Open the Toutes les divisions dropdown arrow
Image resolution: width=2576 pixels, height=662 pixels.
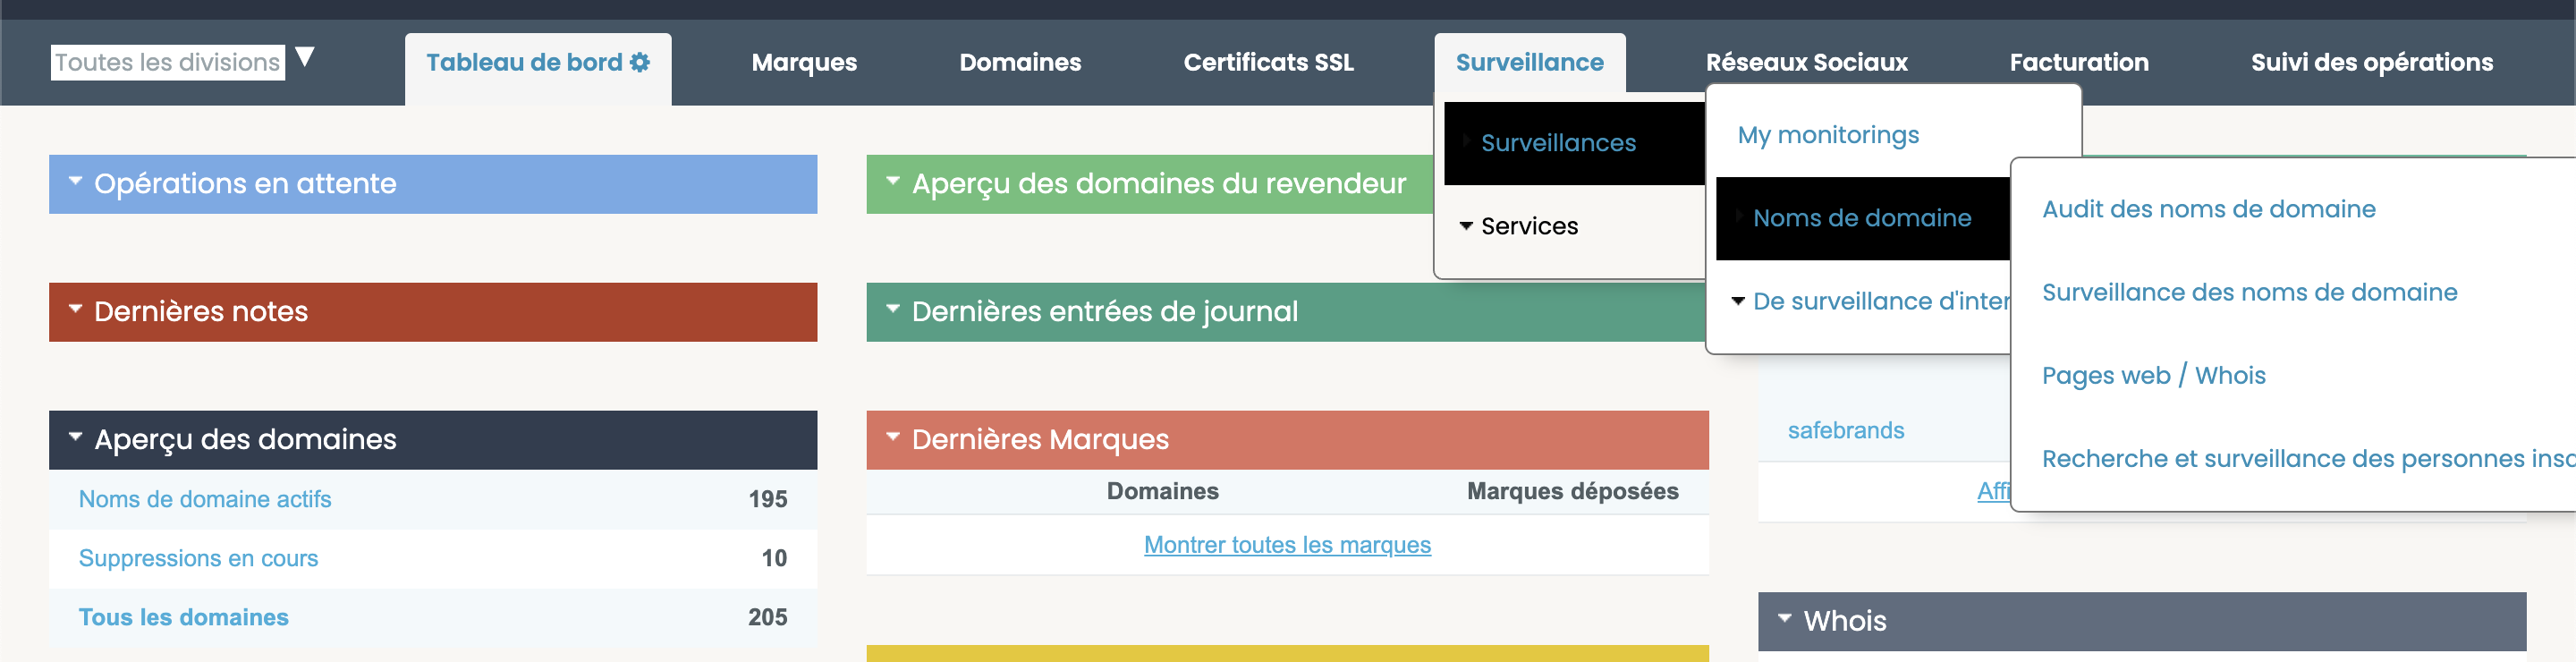[305, 57]
